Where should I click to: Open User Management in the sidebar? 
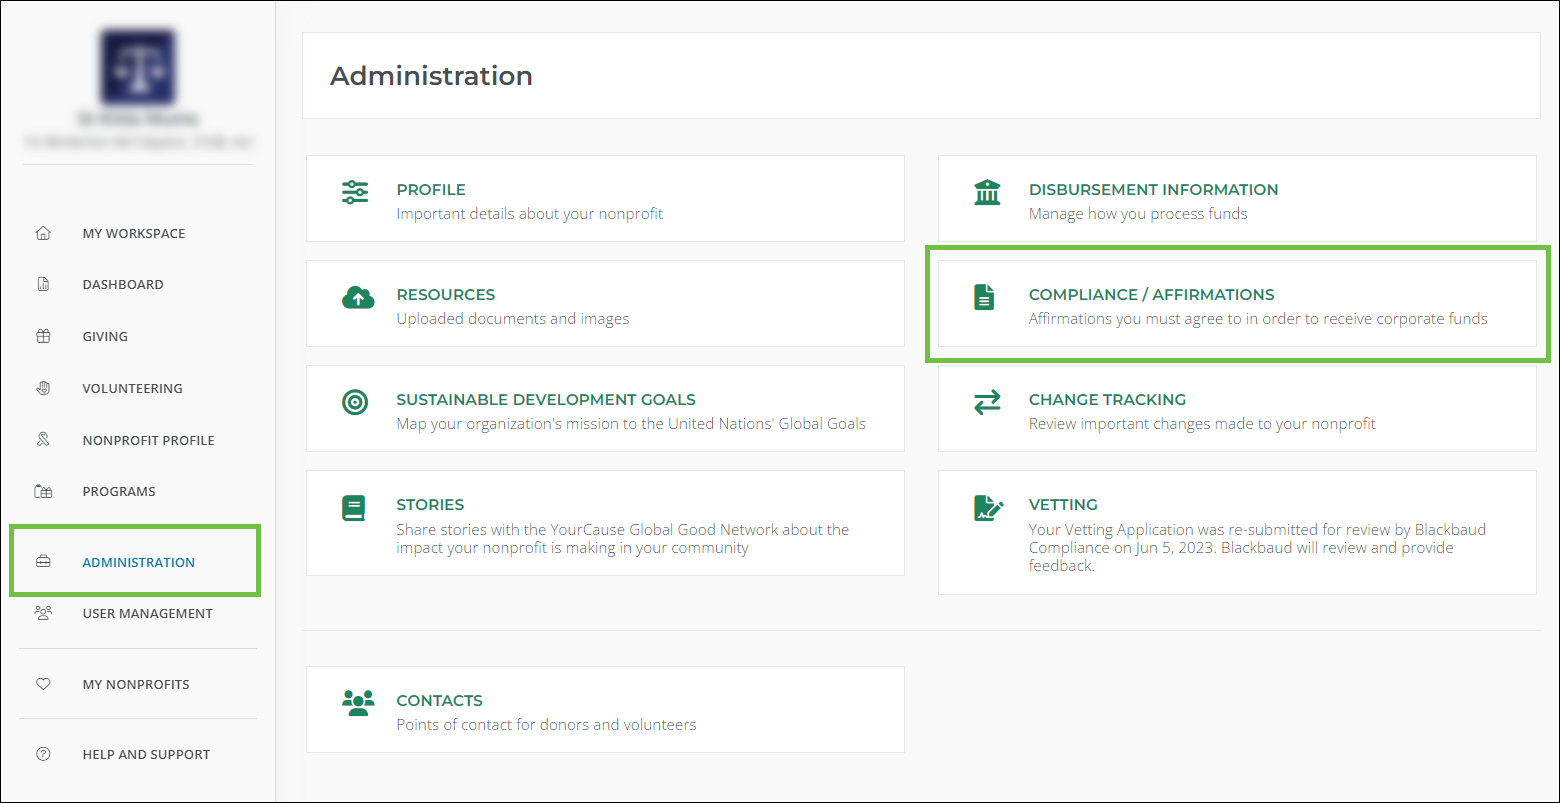pos(147,613)
